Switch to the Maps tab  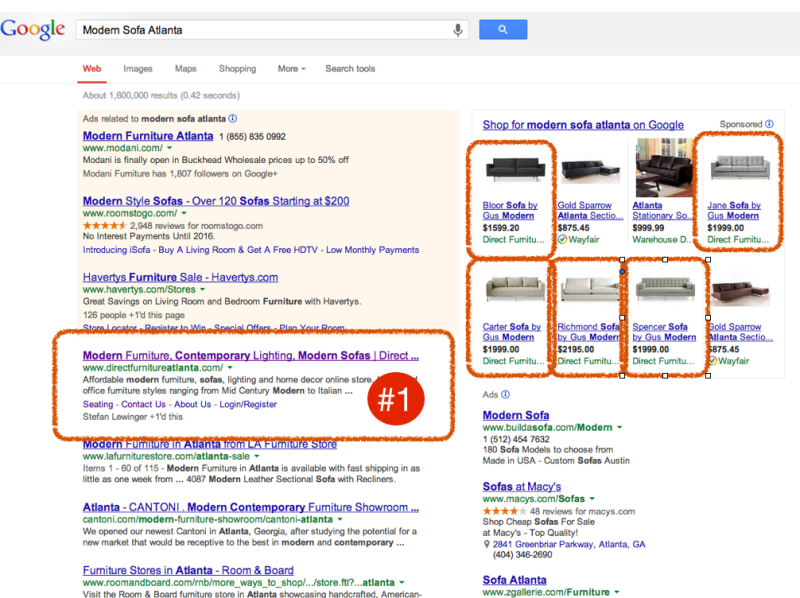pyautogui.click(x=186, y=69)
